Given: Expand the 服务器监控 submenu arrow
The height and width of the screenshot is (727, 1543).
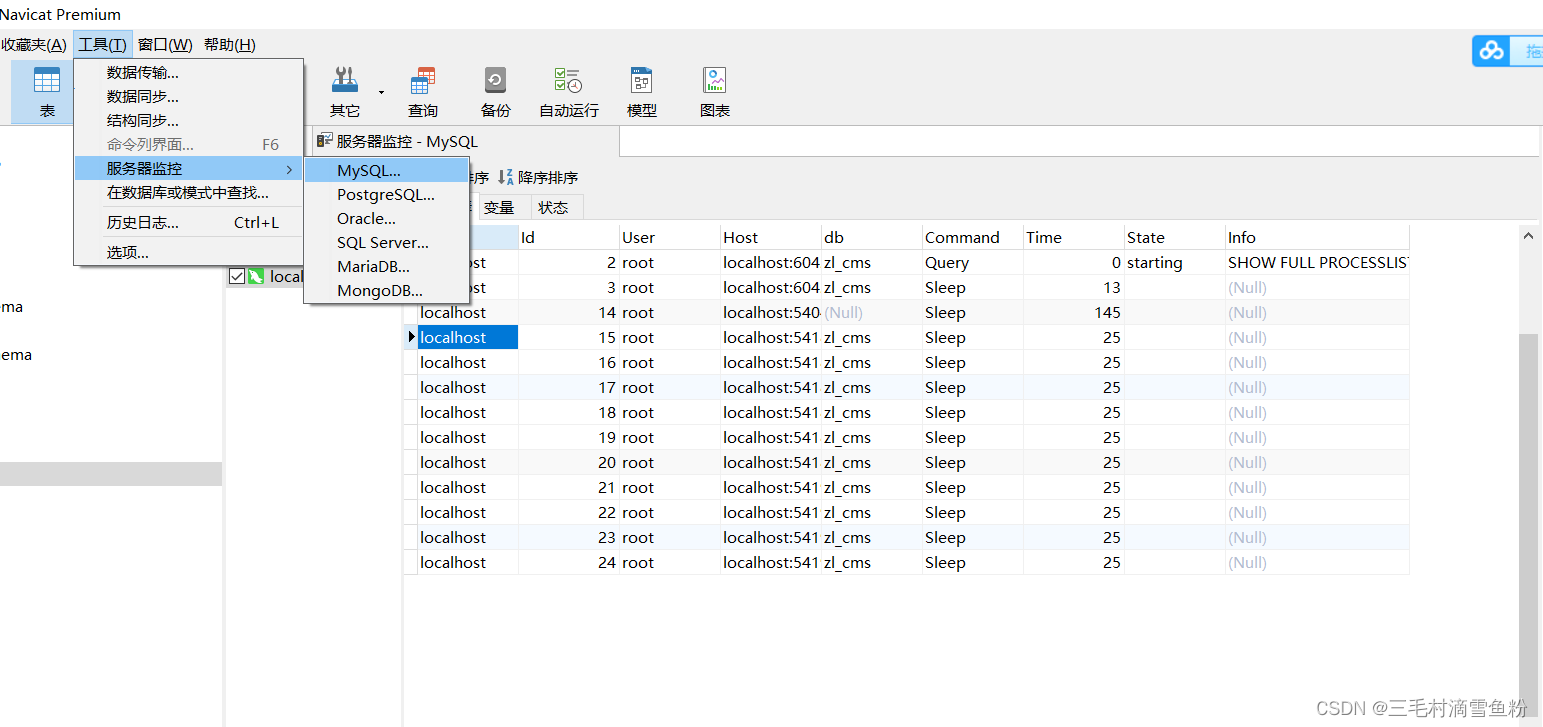Looking at the screenshot, I should (x=290, y=169).
